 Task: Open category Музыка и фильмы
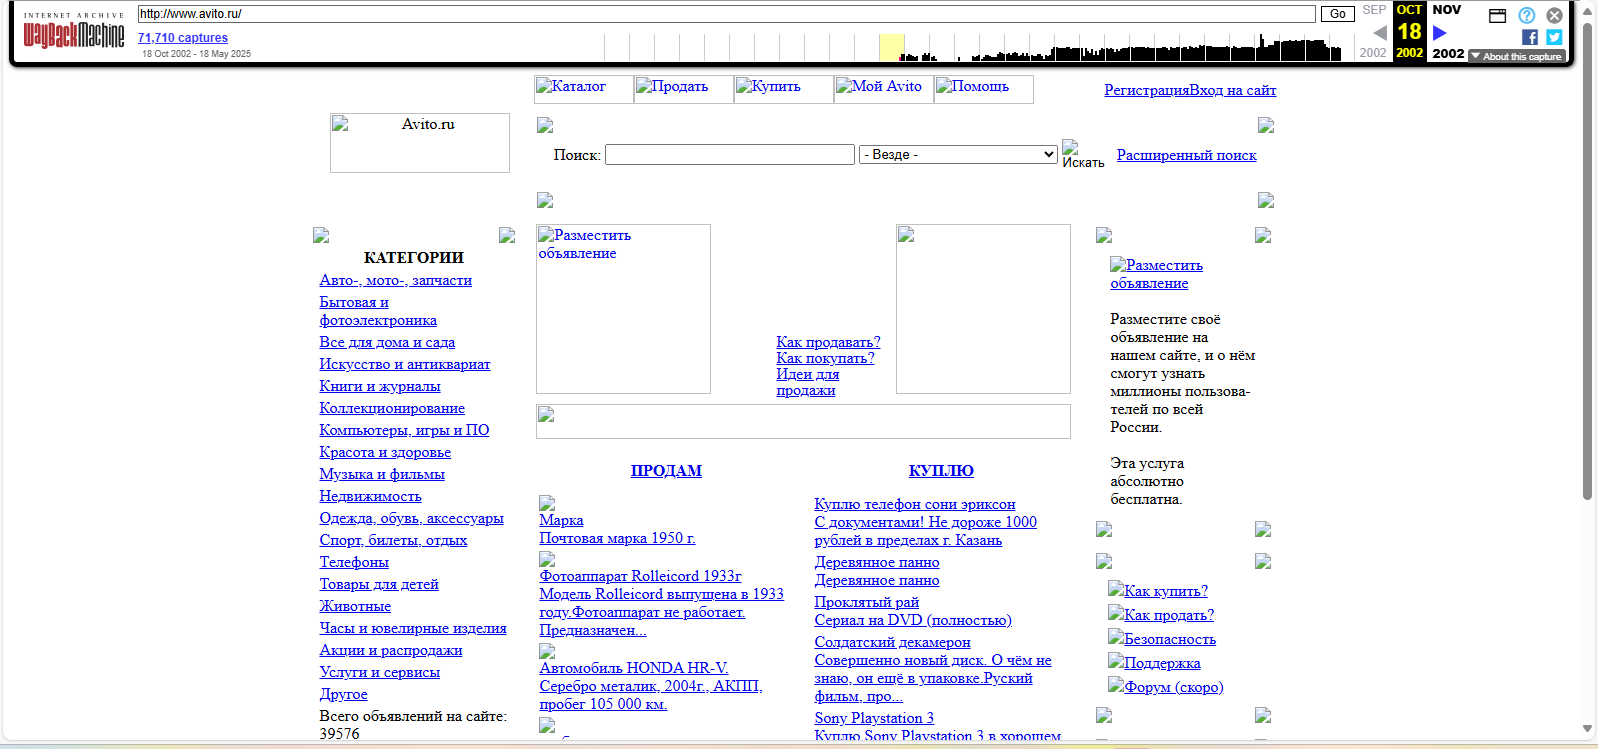point(382,474)
